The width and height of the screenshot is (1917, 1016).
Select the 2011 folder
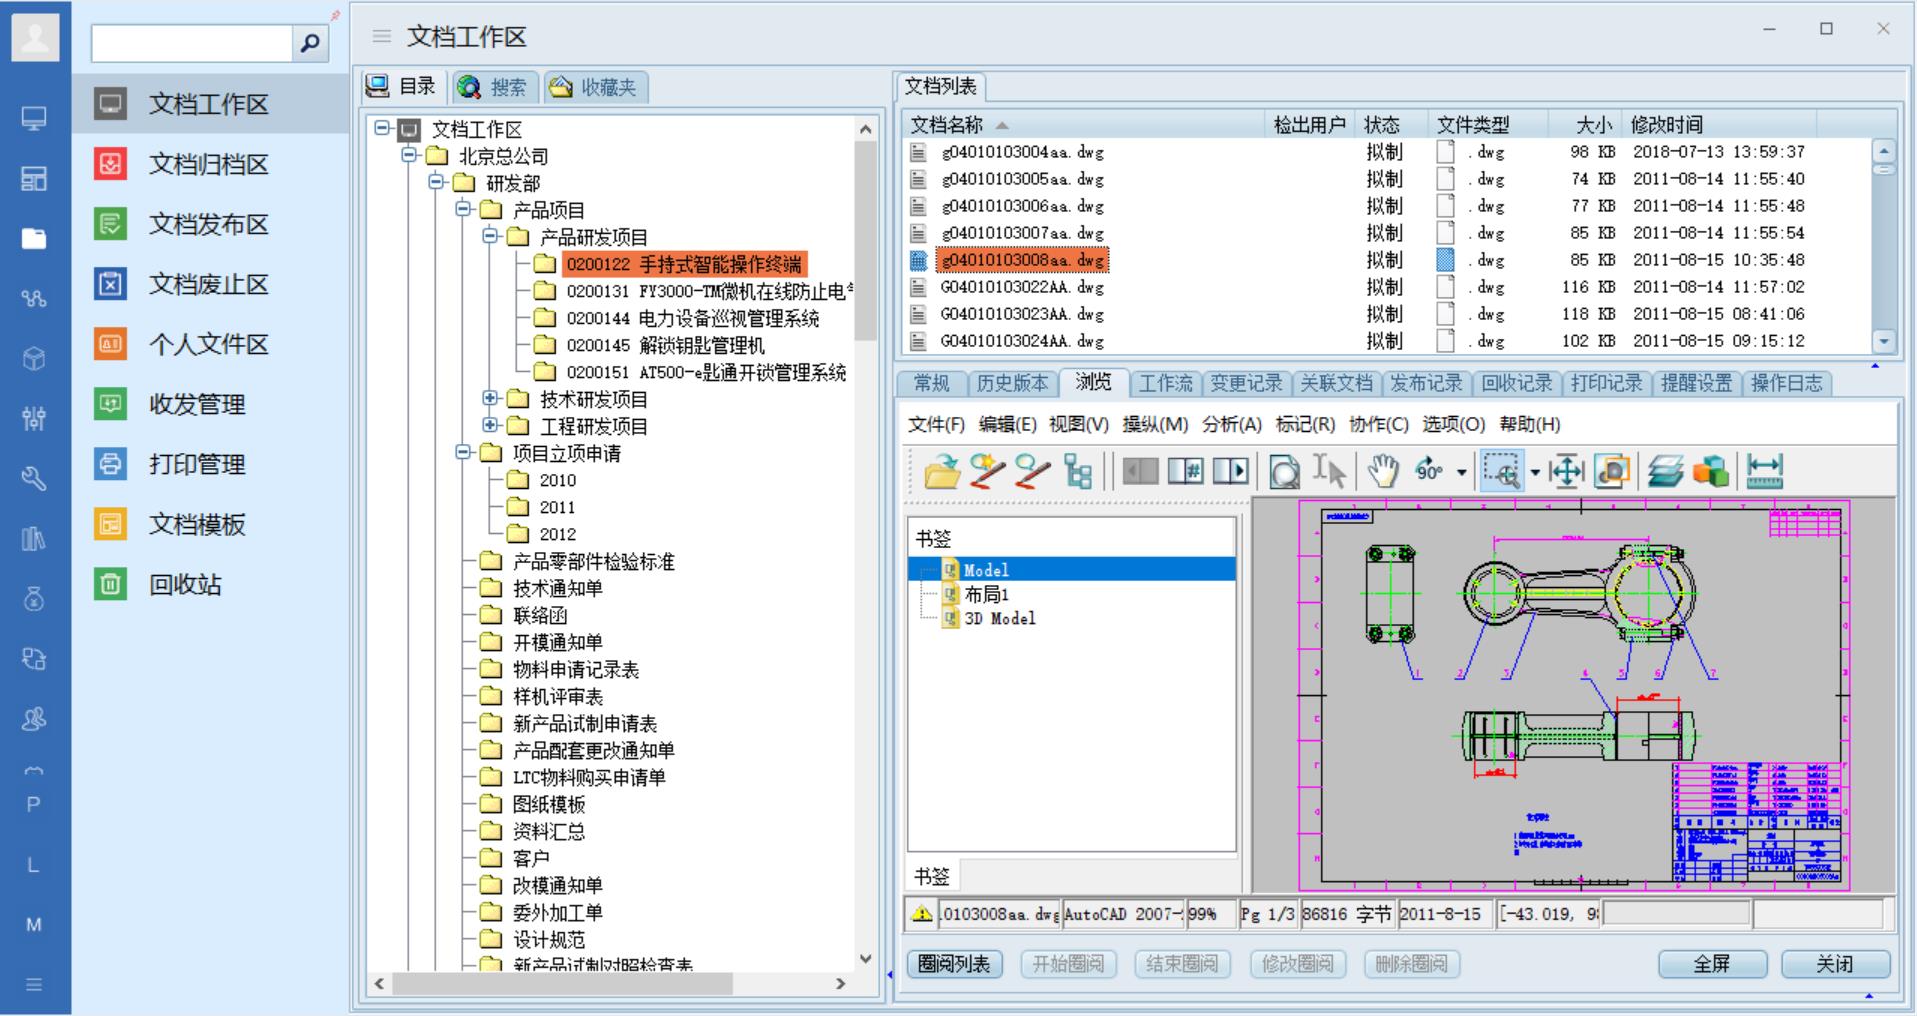point(557,507)
